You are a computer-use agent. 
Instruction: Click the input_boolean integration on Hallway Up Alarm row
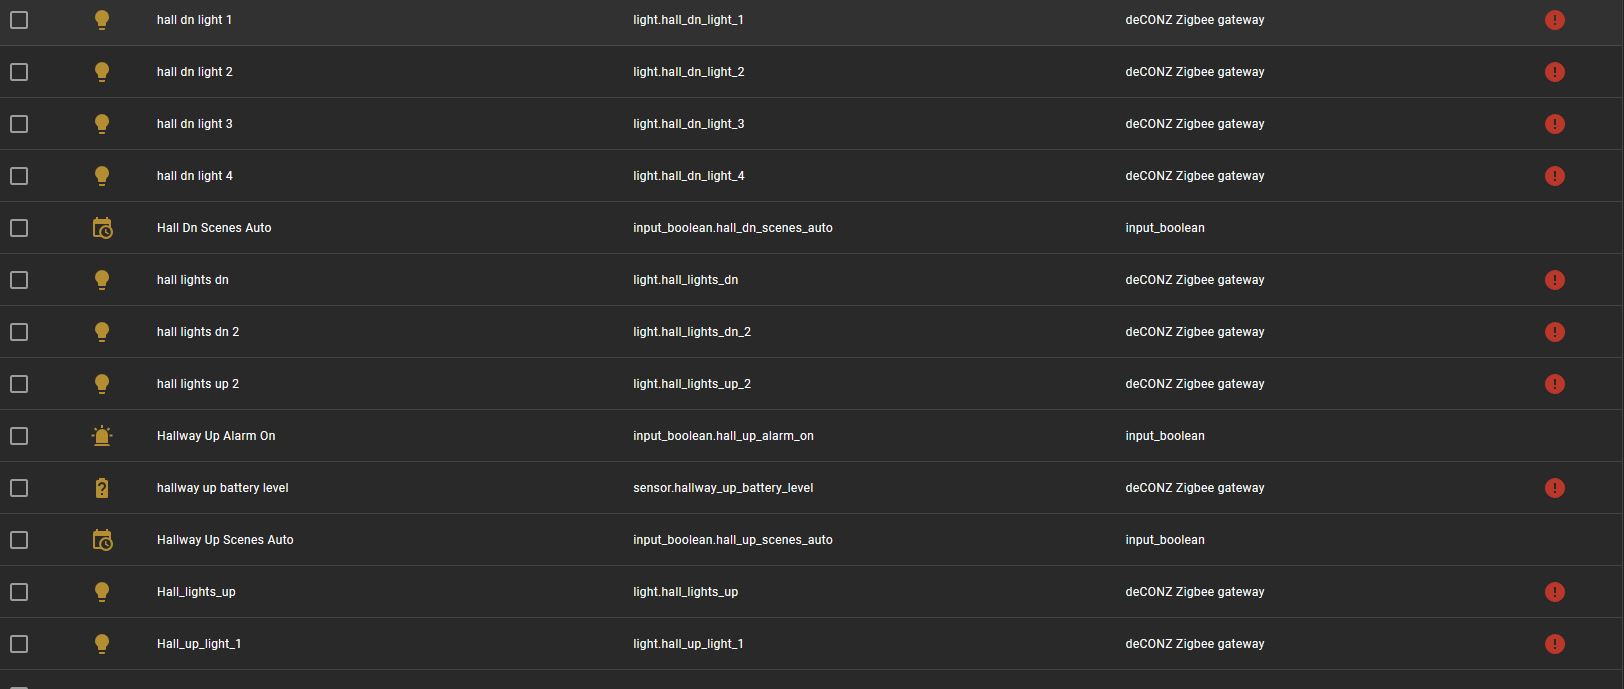tap(1164, 436)
